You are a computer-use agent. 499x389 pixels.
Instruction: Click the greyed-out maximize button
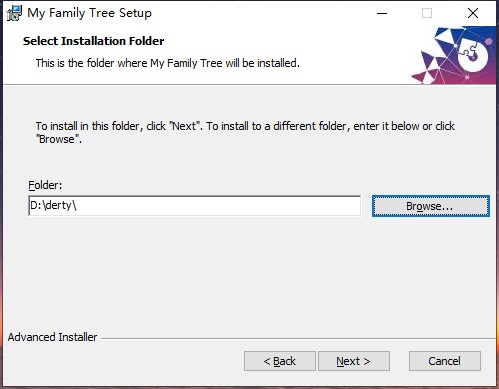click(427, 13)
